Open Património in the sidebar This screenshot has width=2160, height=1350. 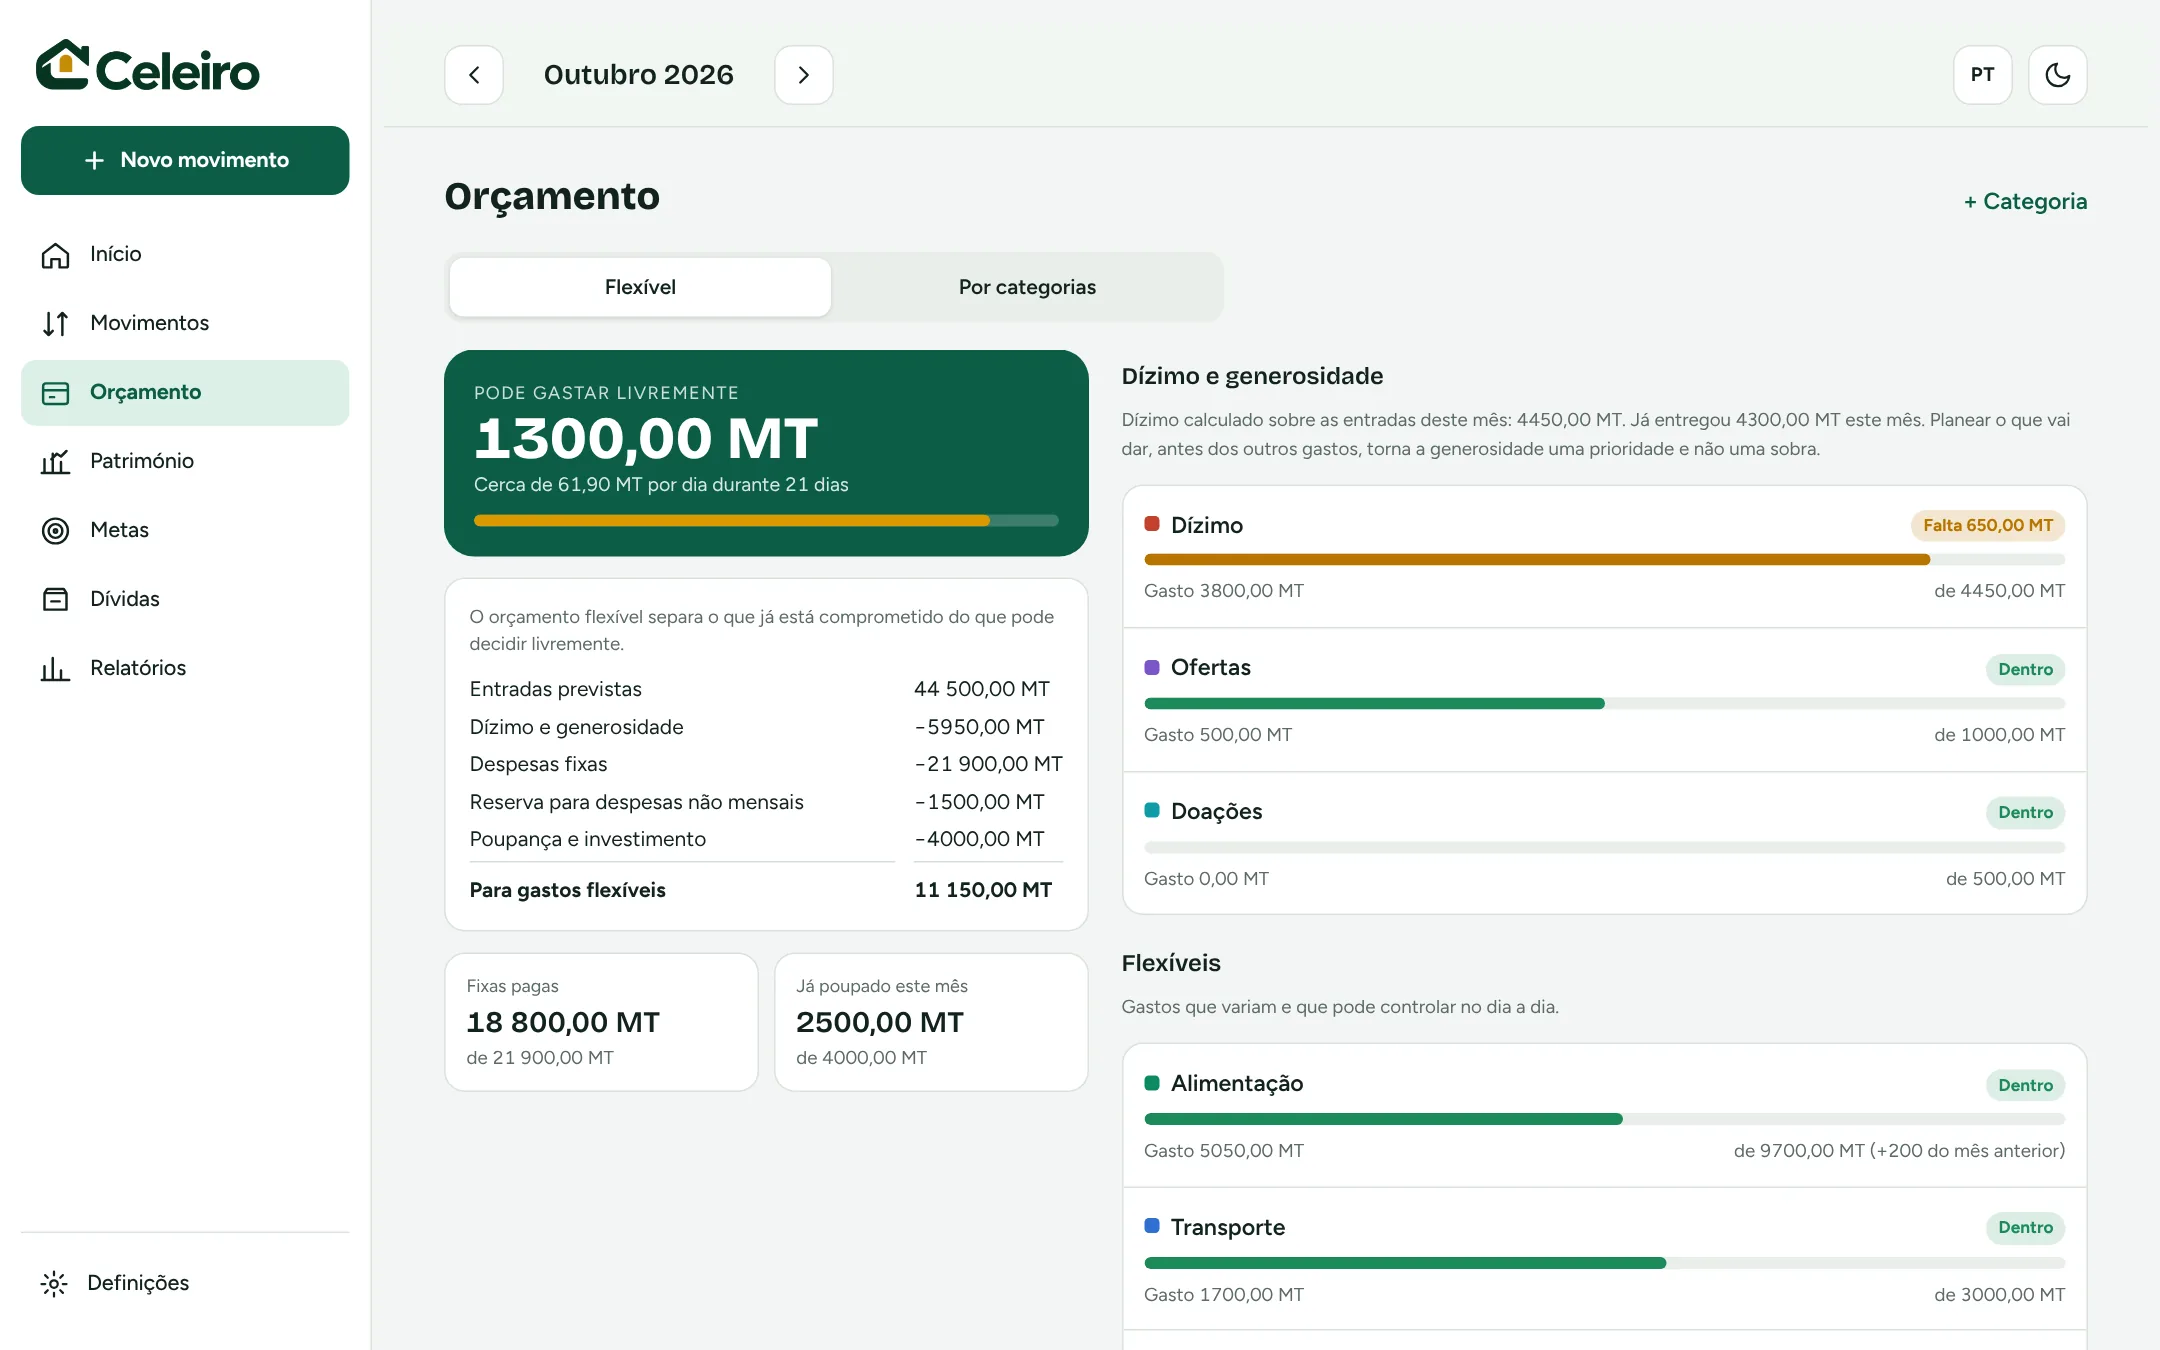185,462
